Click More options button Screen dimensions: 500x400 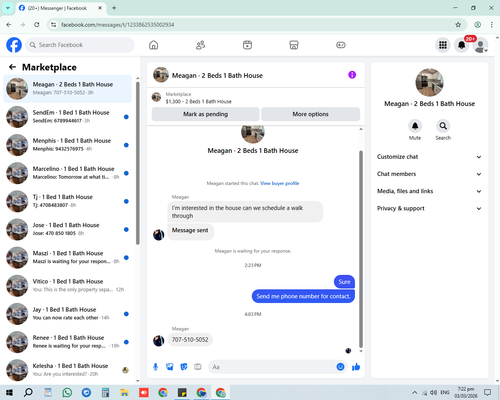point(310,114)
